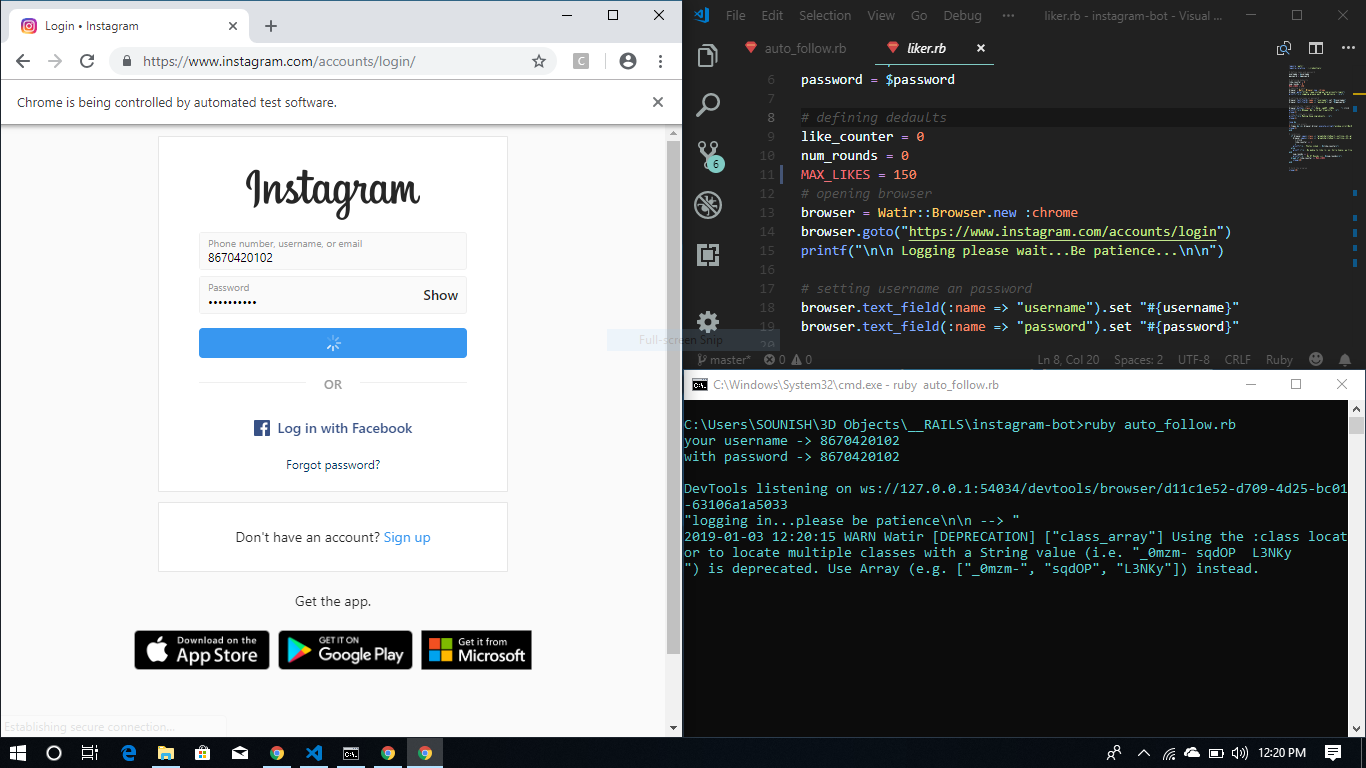Open the Chrome three-dot menu
Viewport: 1366px width, 768px height.
coord(661,61)
